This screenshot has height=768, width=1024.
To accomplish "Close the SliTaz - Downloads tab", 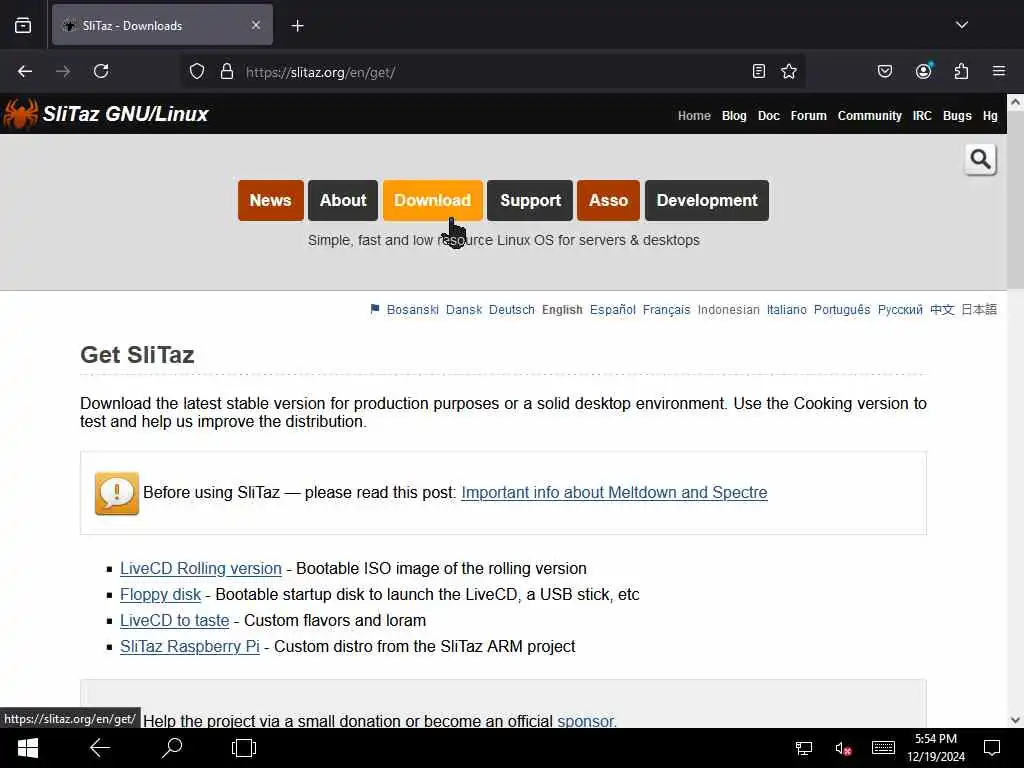I will point(256,25).
